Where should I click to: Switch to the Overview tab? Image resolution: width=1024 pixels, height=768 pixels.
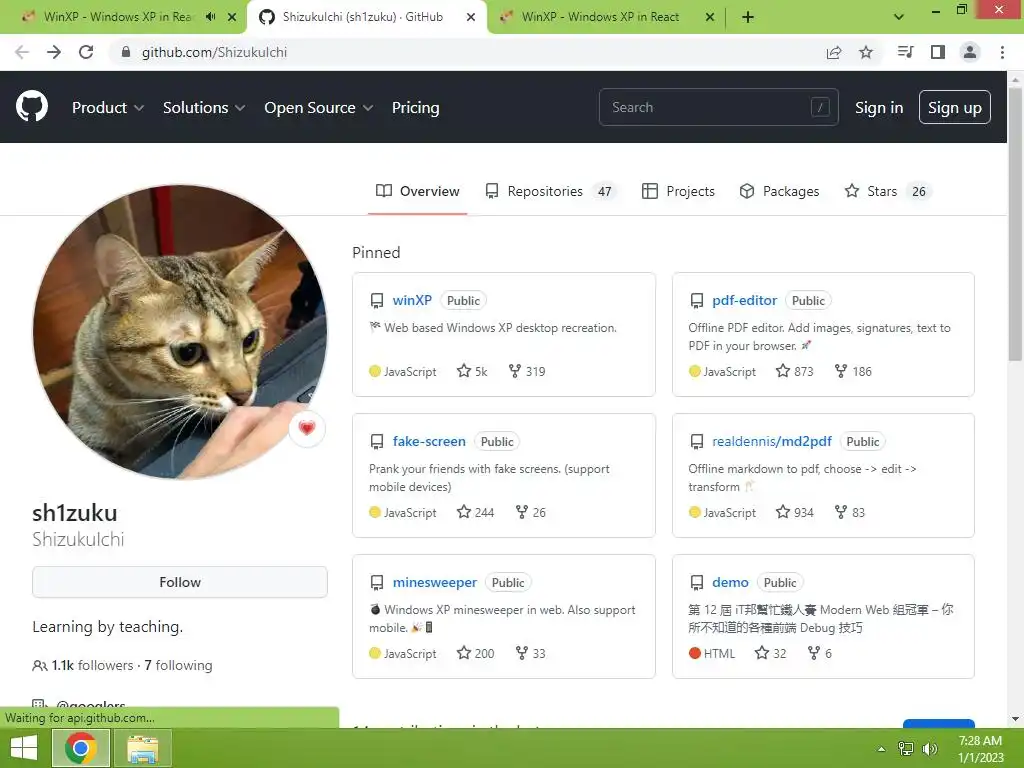click(417, 191)
